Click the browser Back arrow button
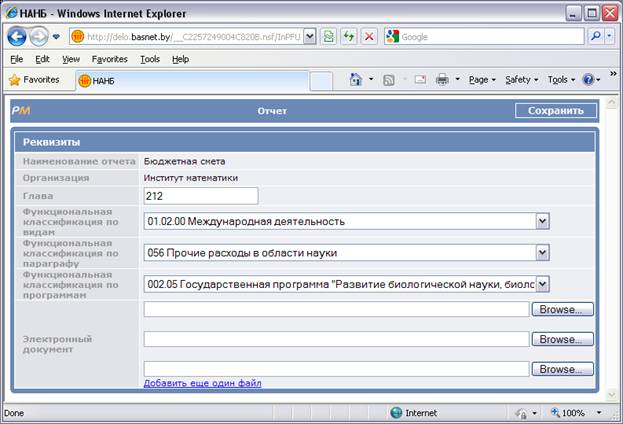Screen dimensions: 623x424 tap(17, 37)
